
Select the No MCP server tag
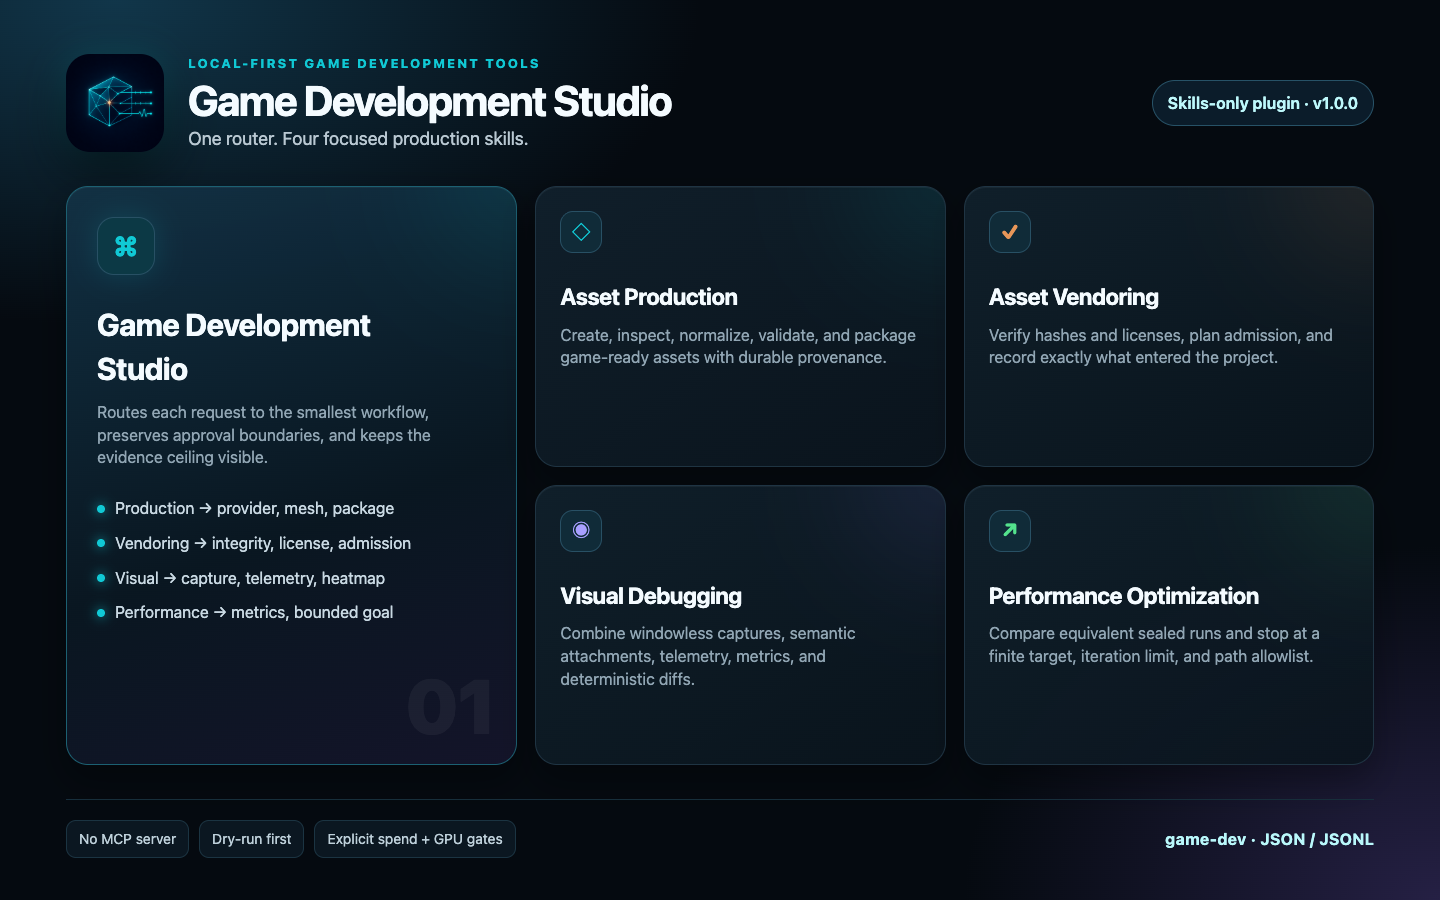(127, 839)
